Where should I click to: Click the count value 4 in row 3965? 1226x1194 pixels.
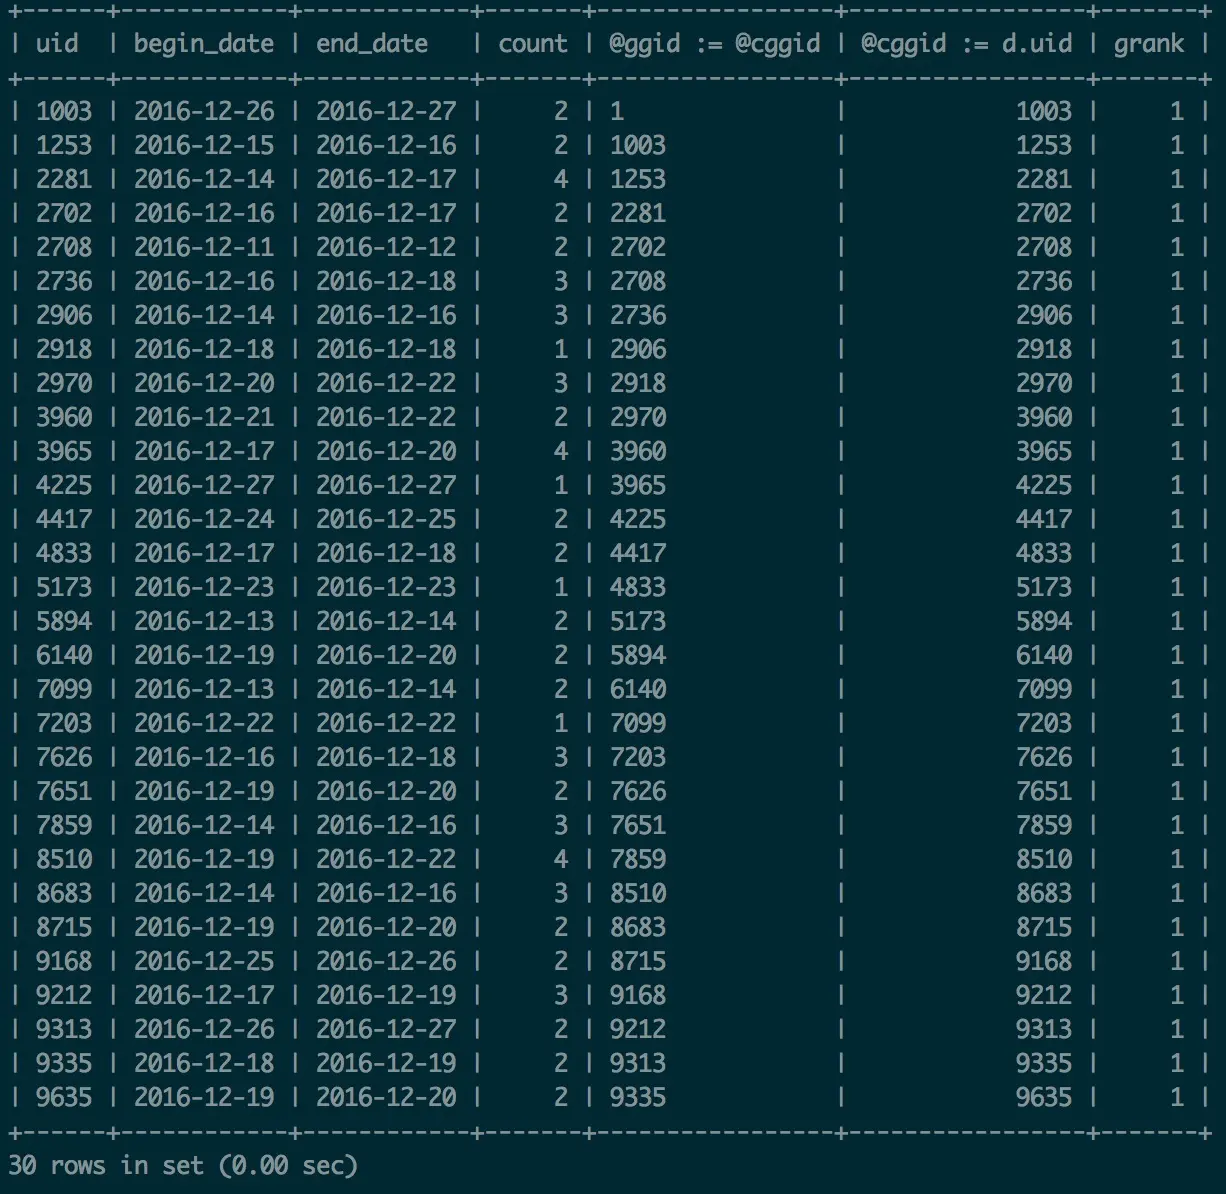(561, 451)
